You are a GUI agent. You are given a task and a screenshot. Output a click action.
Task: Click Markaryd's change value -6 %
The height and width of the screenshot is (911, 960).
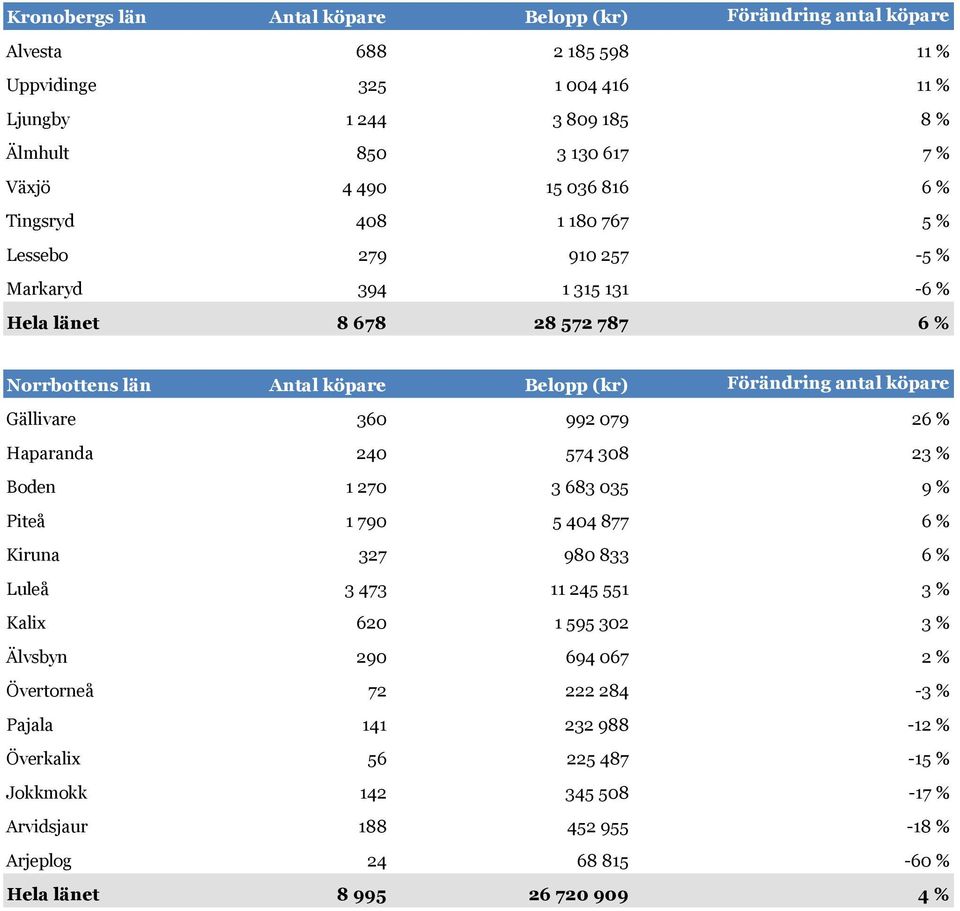[x=931, y=290]
